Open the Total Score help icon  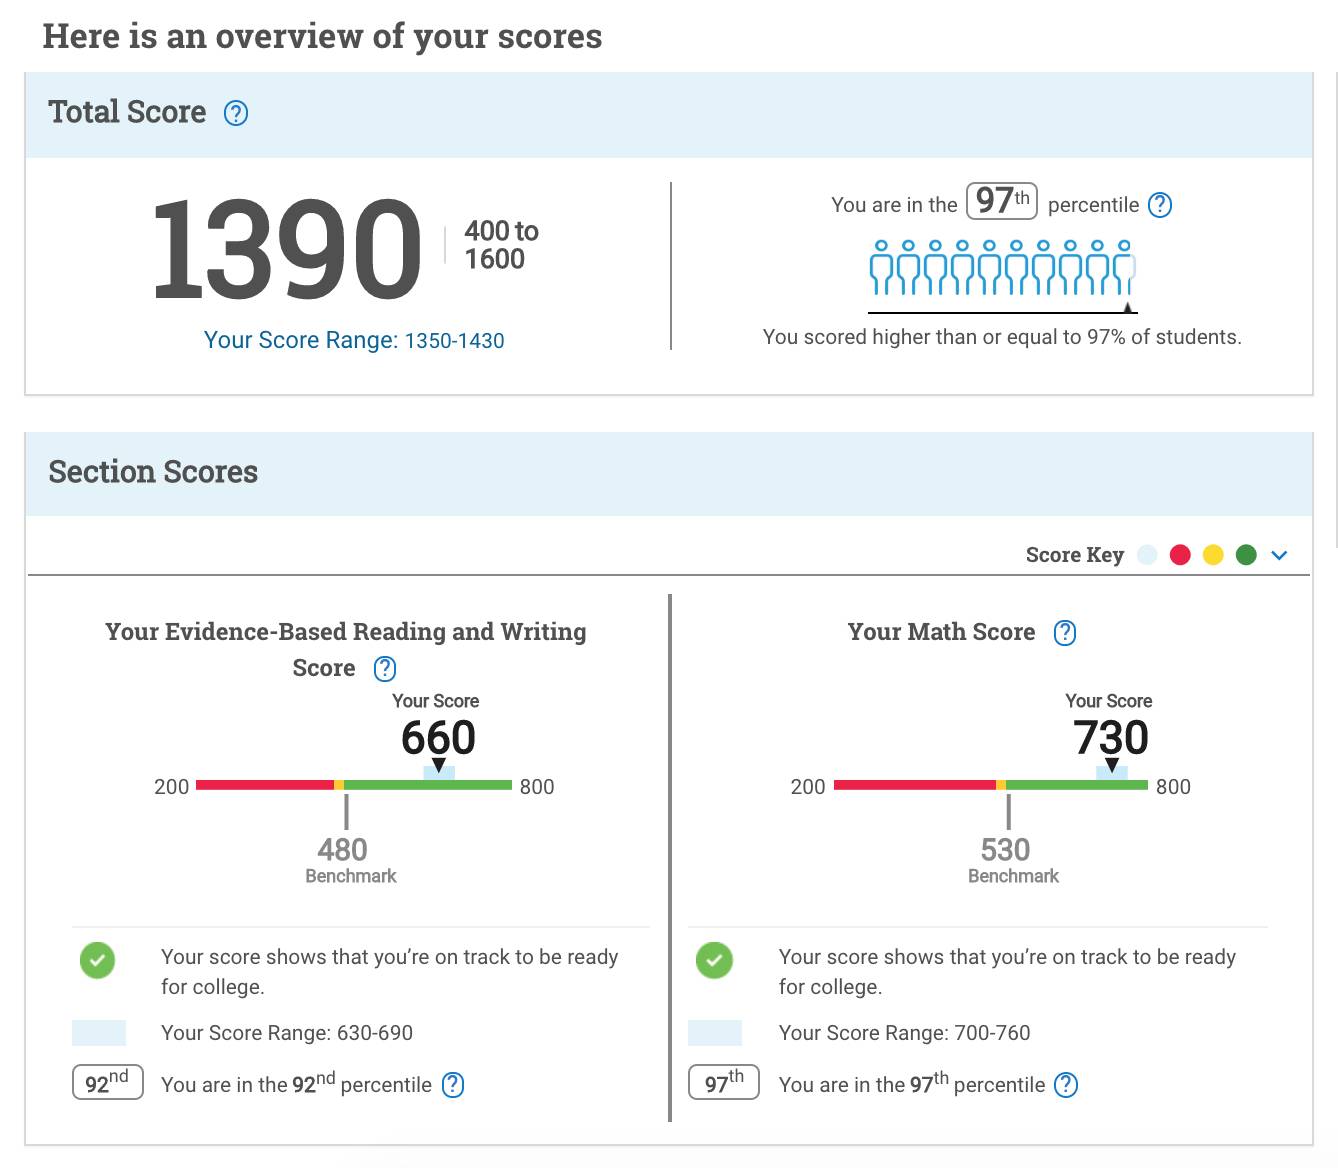235,113
